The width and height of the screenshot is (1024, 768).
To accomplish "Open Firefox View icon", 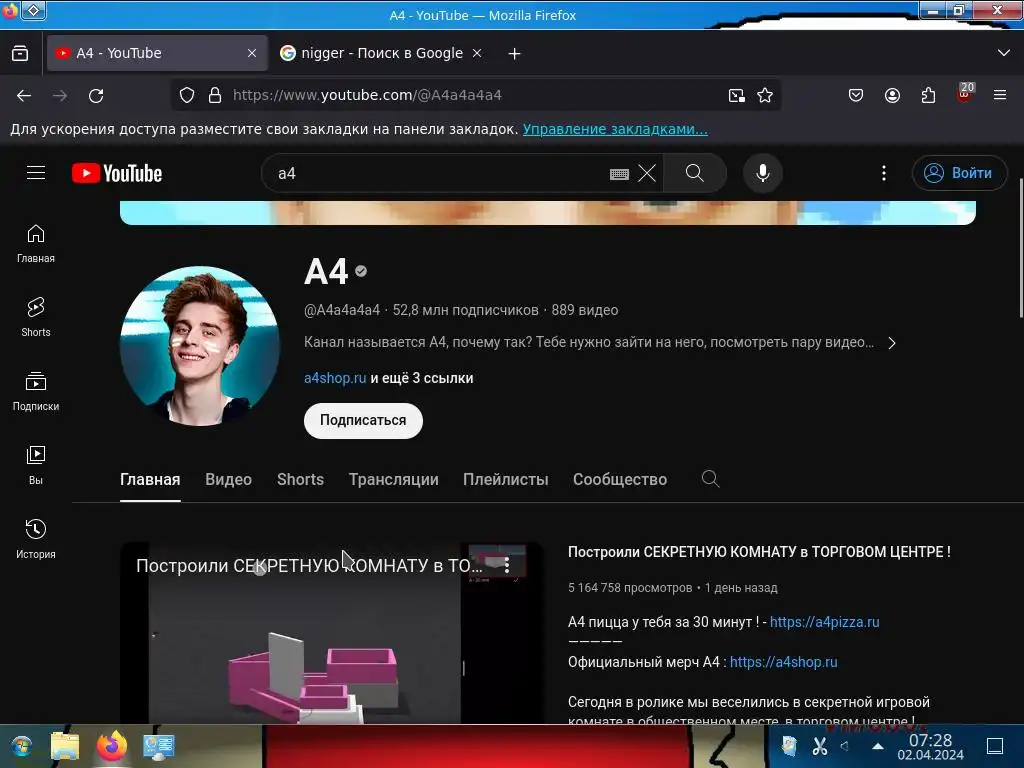I will point(20,54).
